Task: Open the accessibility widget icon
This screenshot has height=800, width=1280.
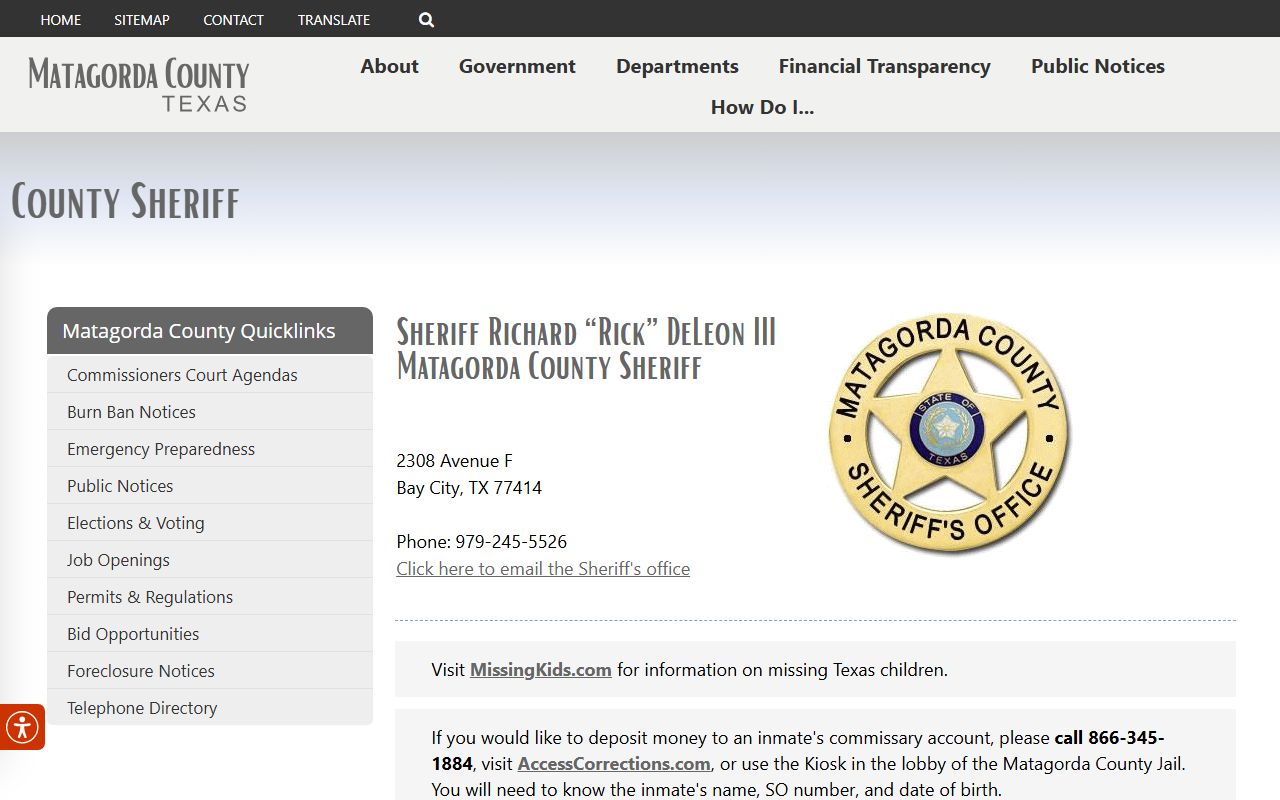Action: [21, 727]
